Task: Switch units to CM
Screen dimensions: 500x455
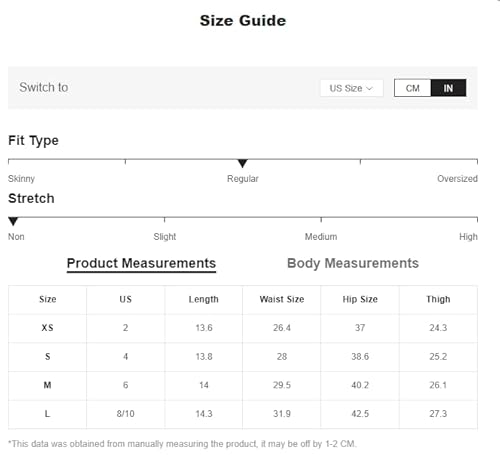Action: click(x=413, y=88)
